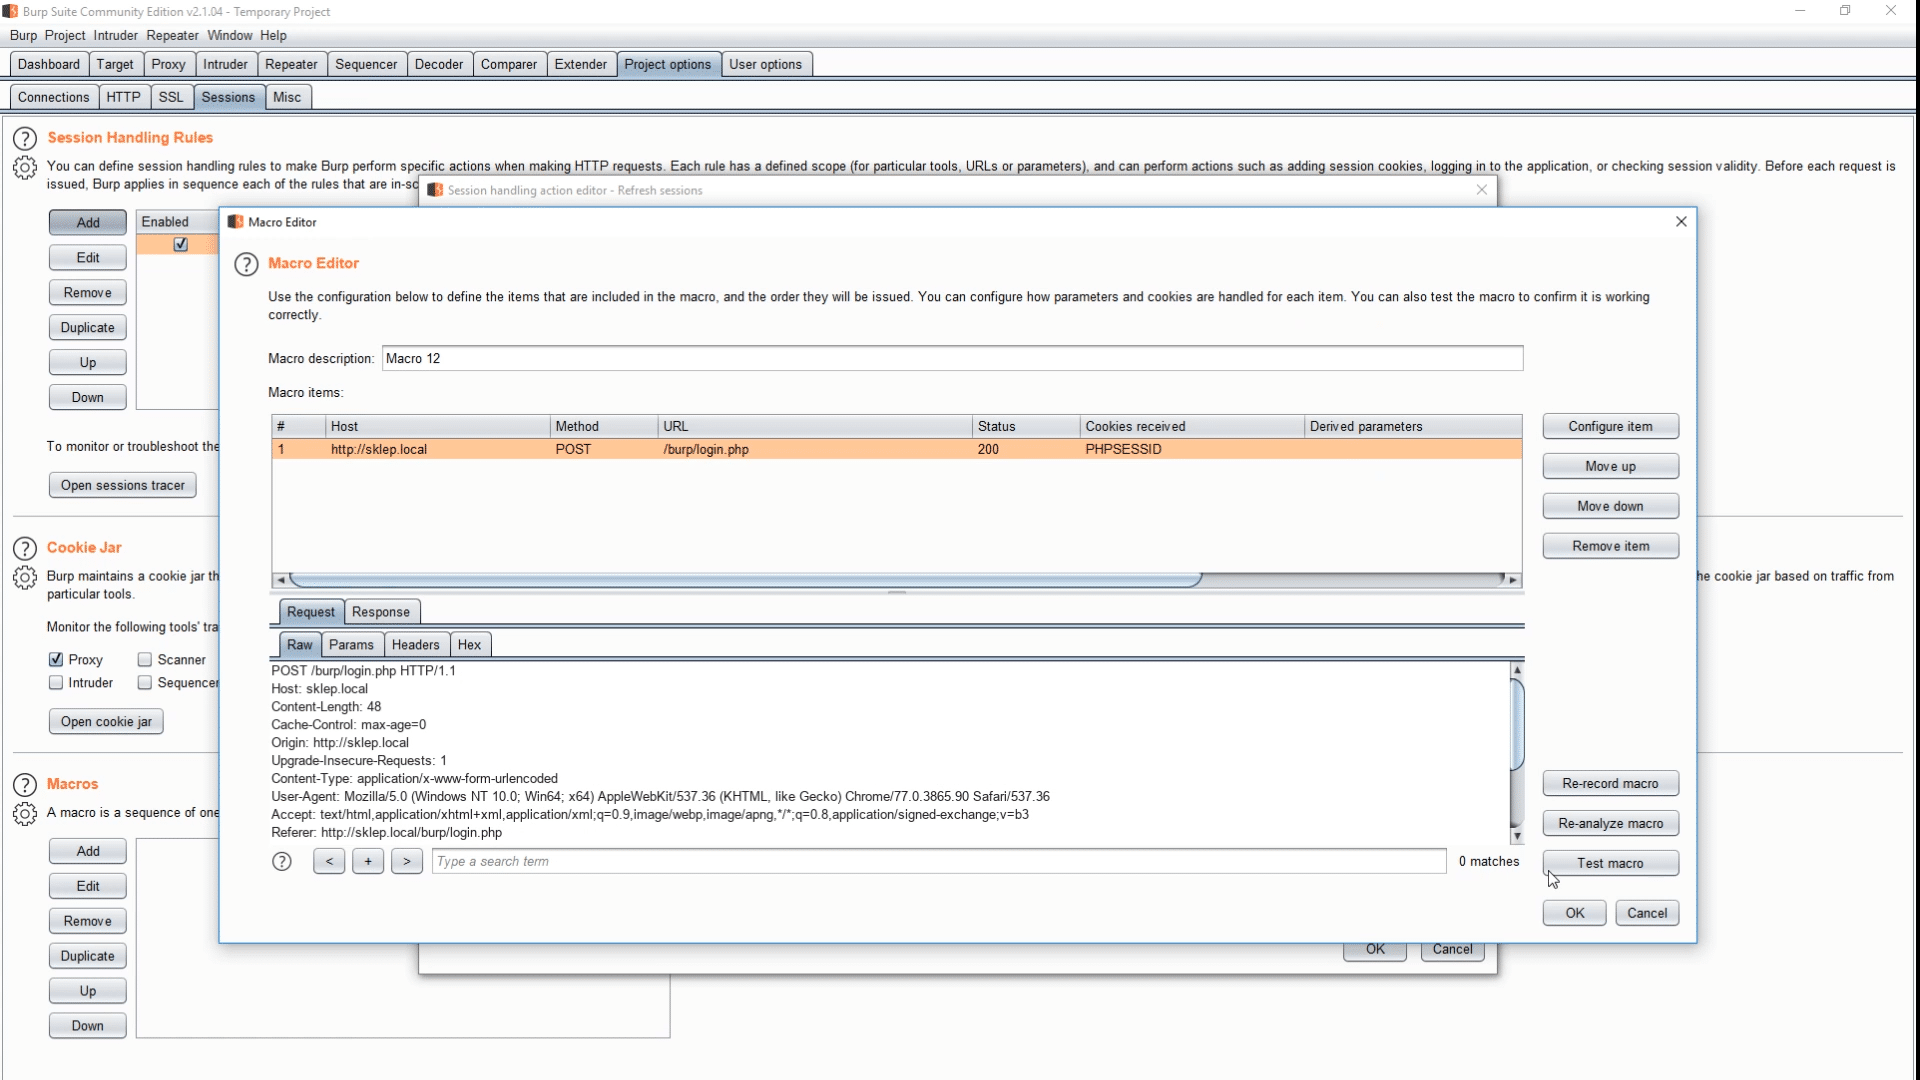Click Configure item button
This screenshot has height=1080, width=1920.
click(1610, 426)
